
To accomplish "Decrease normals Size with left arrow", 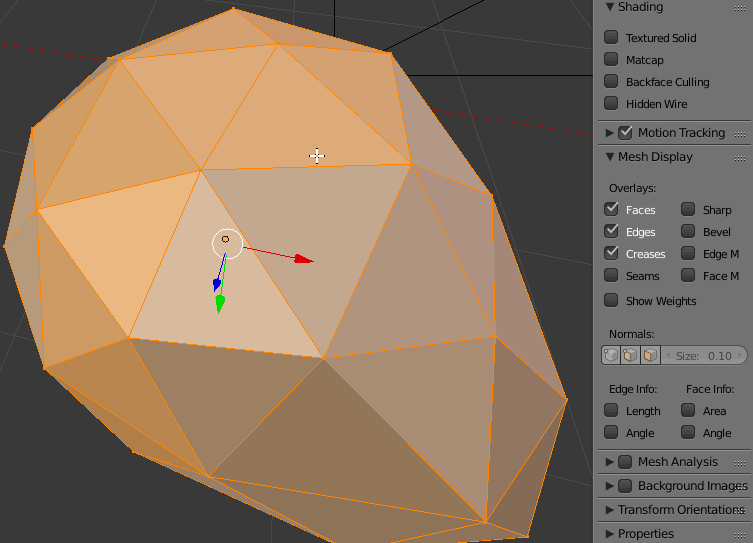I will click(668, 356).
